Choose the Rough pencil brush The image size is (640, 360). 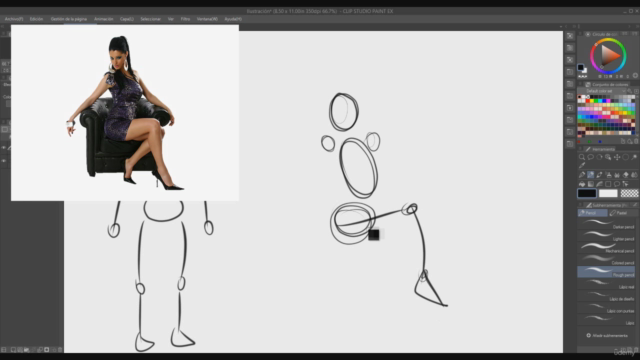[606, 271]
